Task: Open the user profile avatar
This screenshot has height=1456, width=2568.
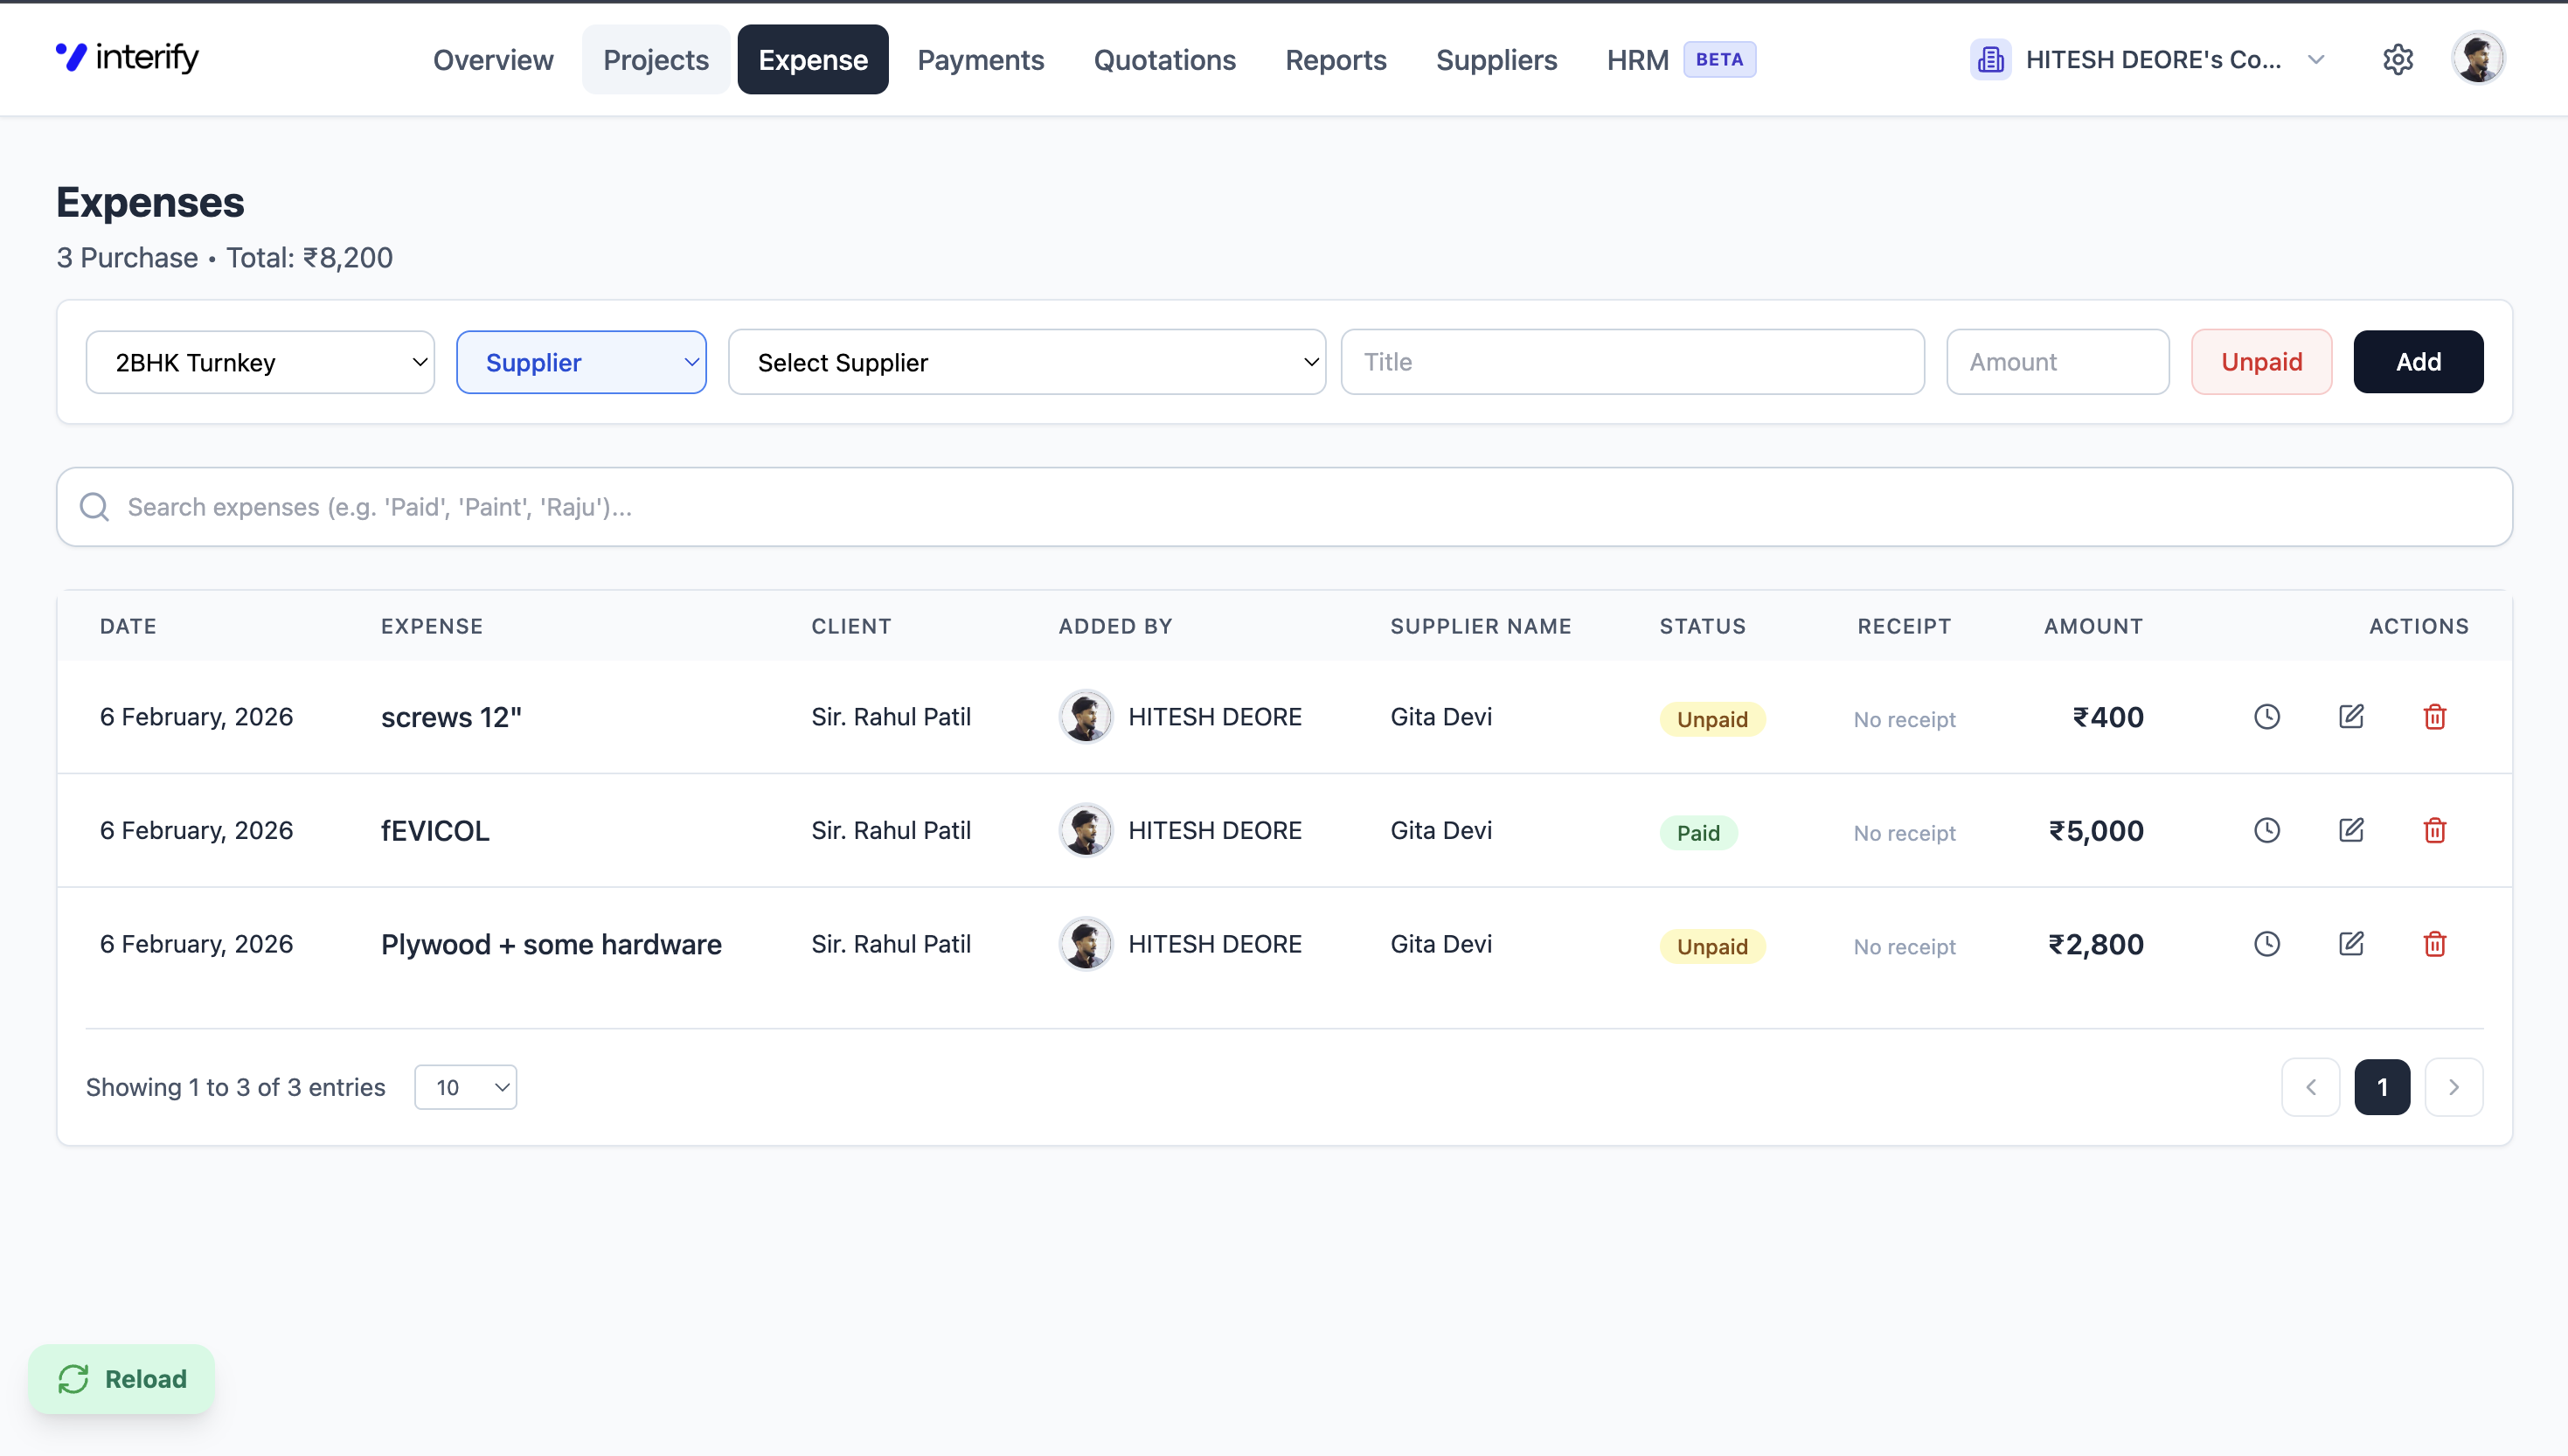Action: [2477, 59]
